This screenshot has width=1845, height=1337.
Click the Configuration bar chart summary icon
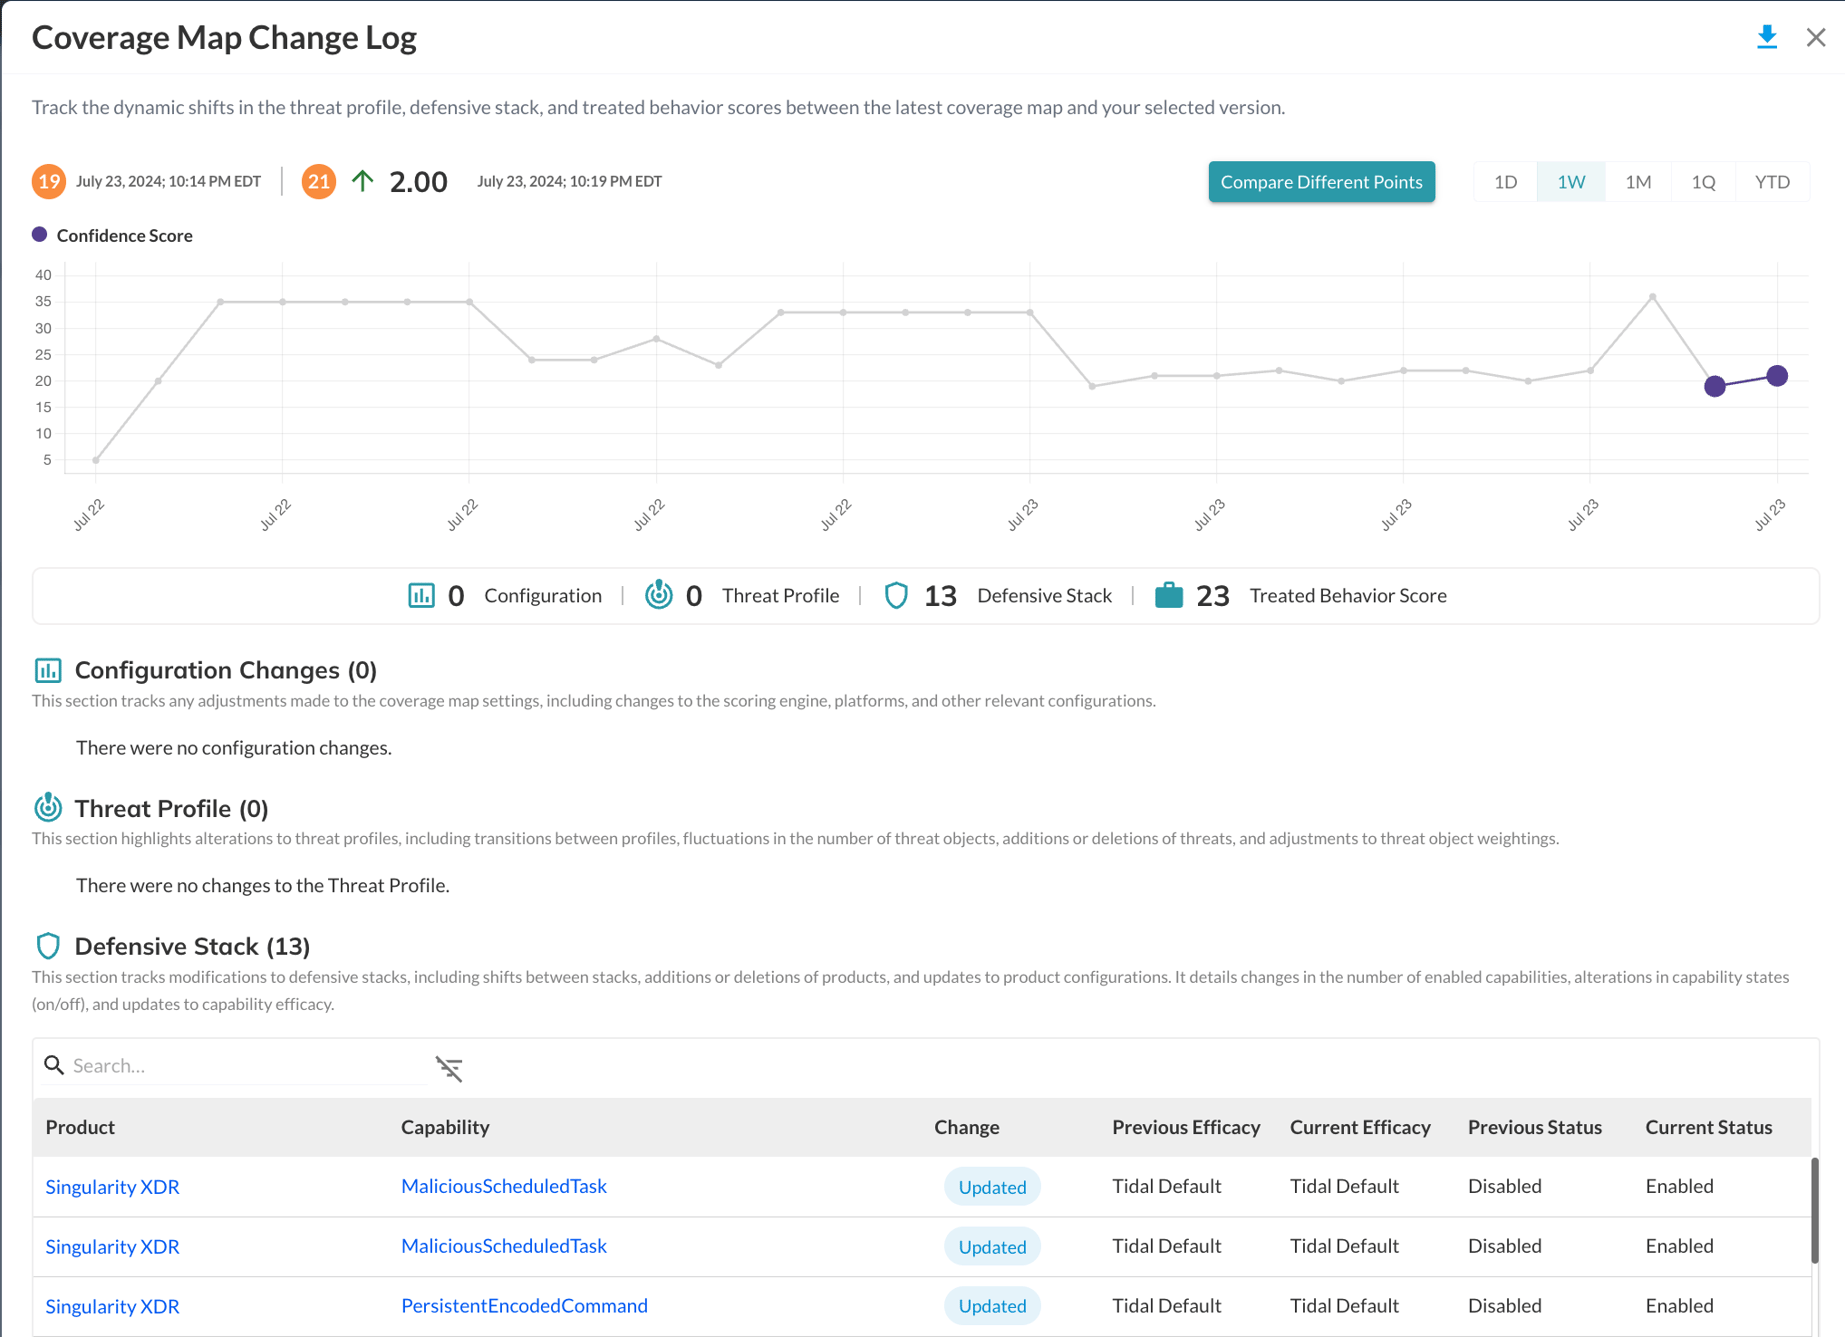tap(423, 595)
